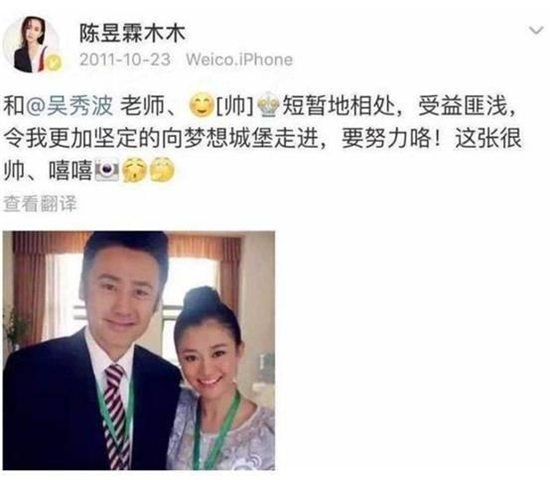Open the post options chevron dropdown

click(536, 31)
